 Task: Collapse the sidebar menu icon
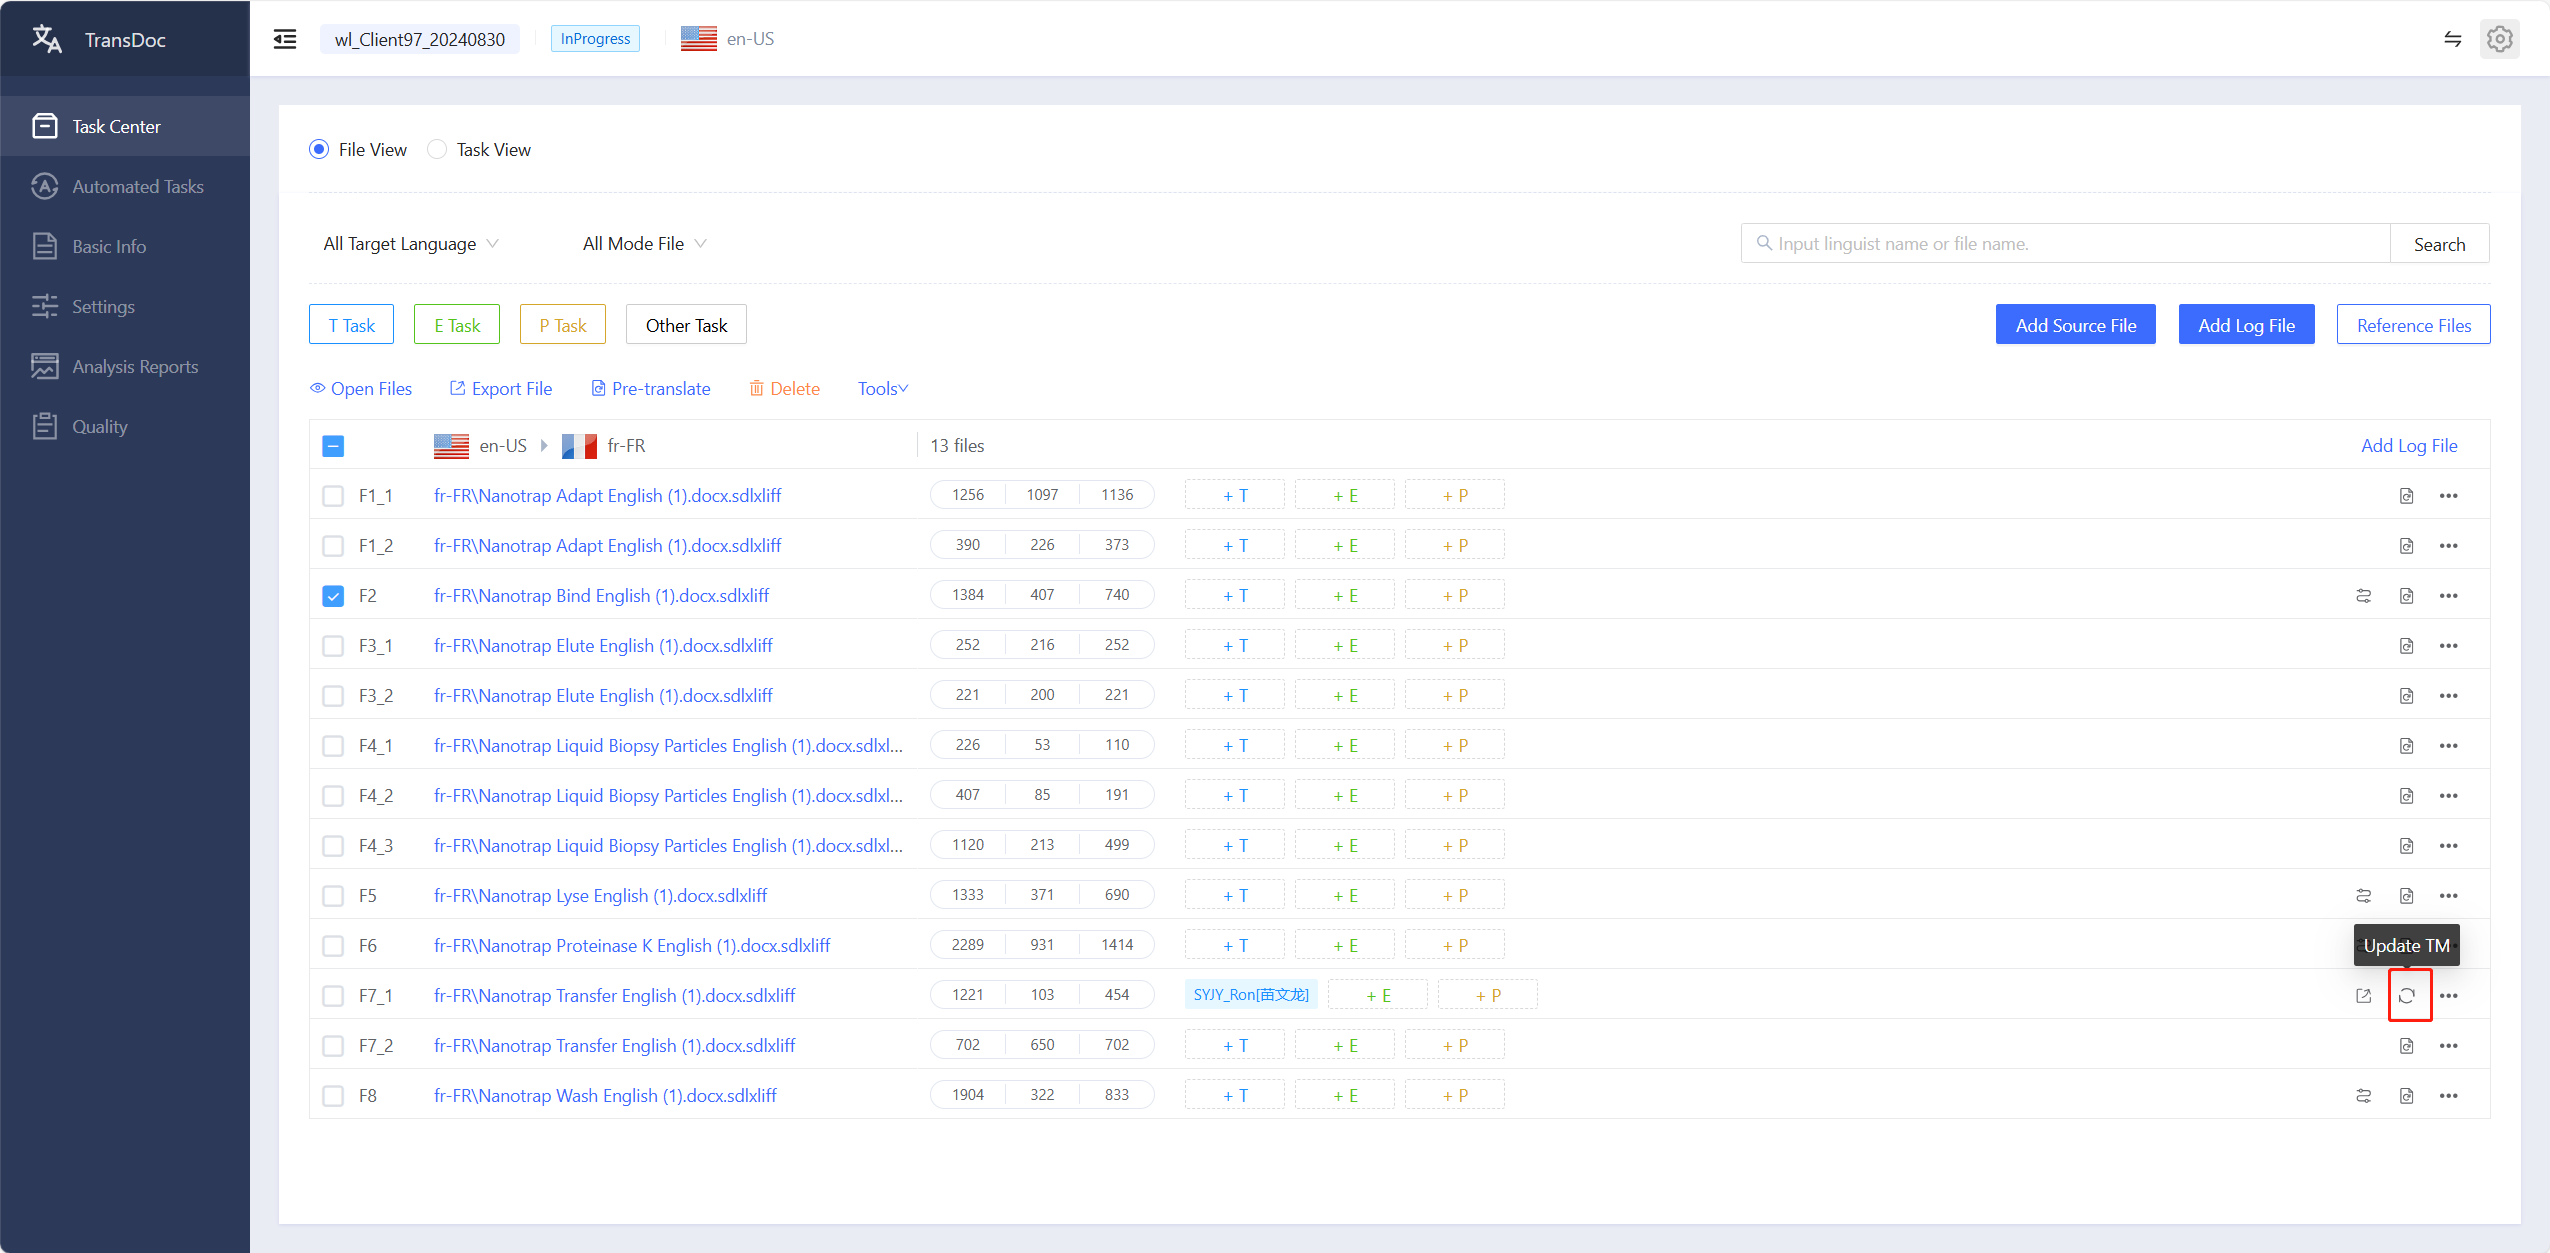coord(285,39)
